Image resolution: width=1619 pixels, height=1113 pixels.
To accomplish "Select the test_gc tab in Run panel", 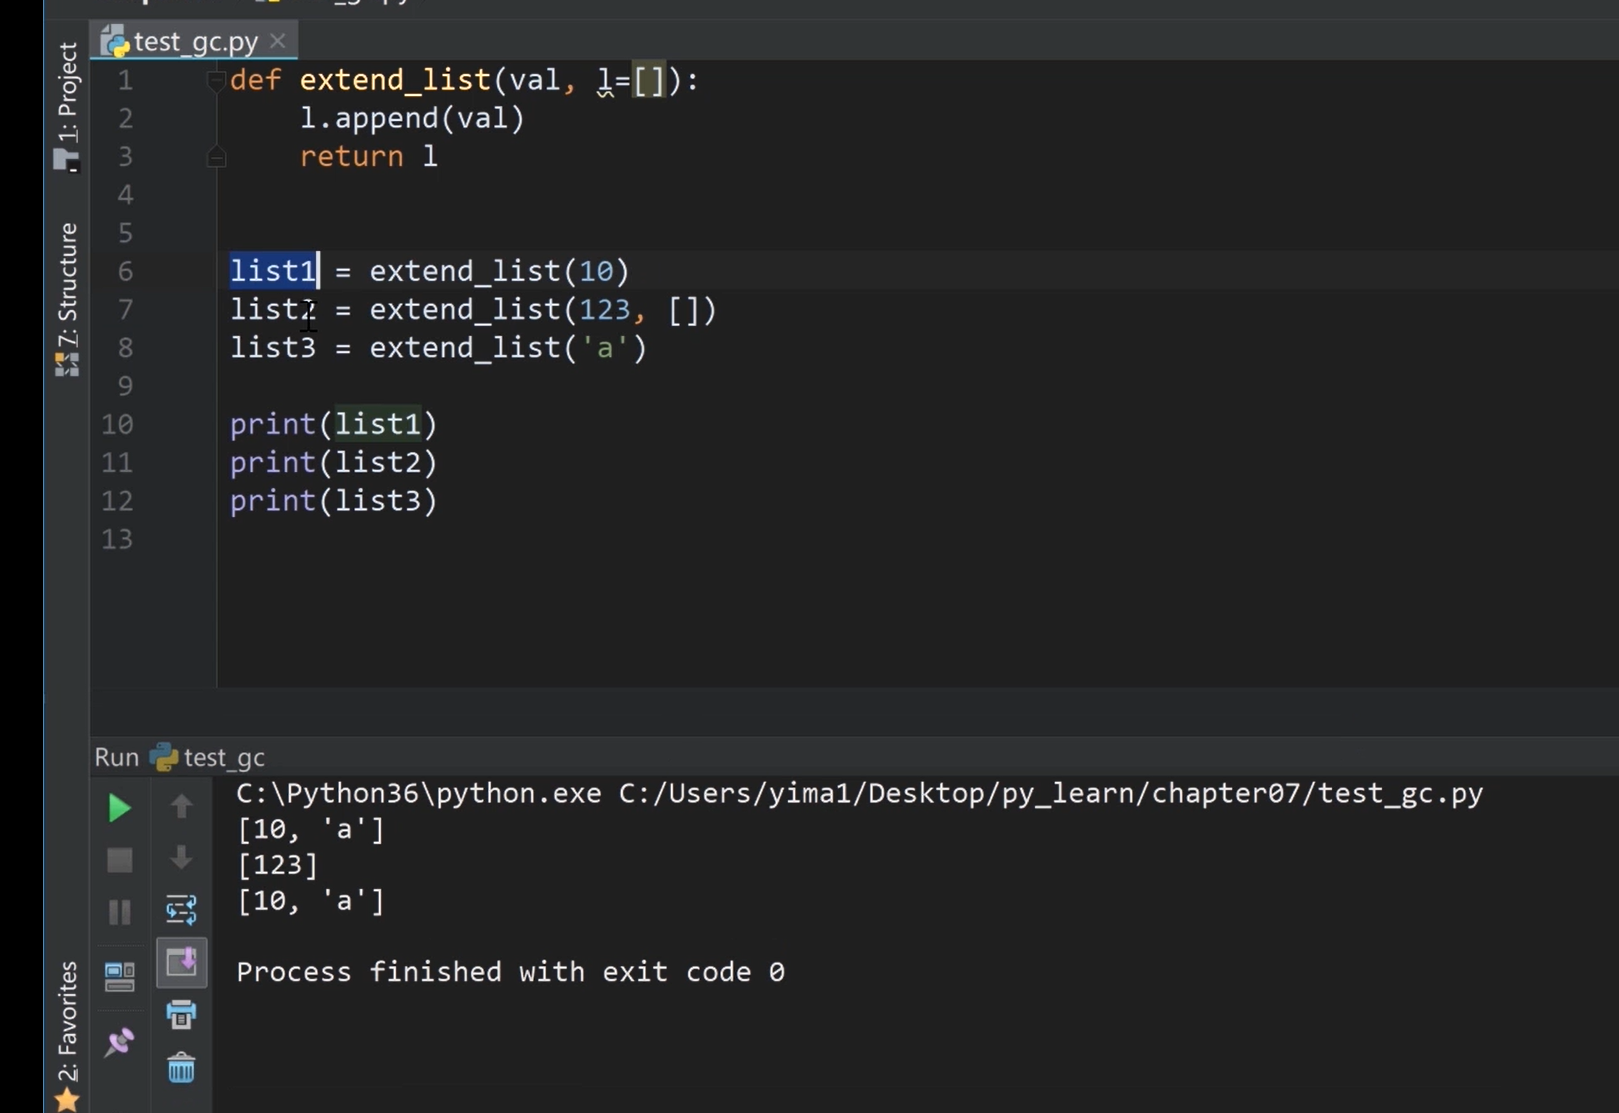I will [x=208, y=757].
